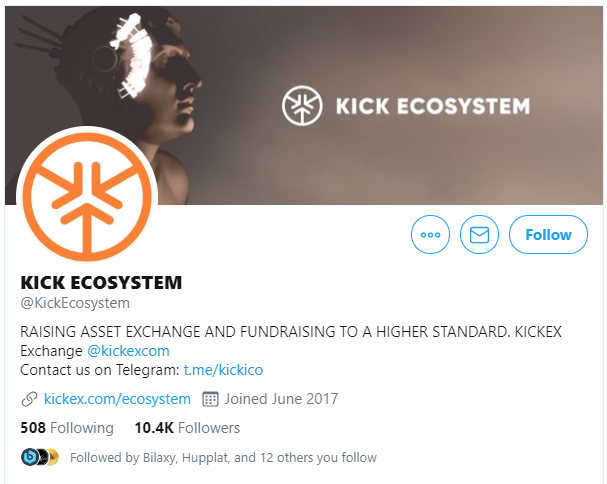Open the More options ellipsis button
The image size is (607, 484).
pos(431,235)
